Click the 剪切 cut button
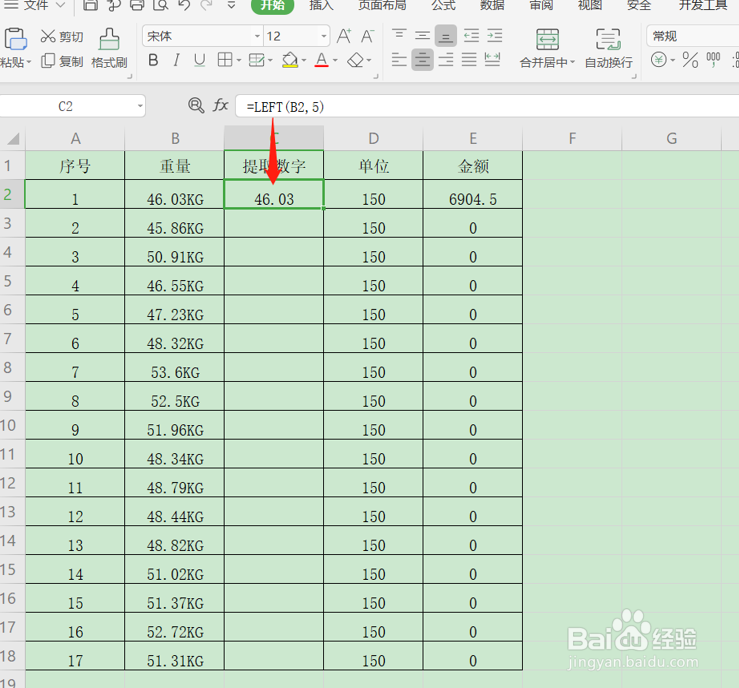739x688 pixels. 62,36
